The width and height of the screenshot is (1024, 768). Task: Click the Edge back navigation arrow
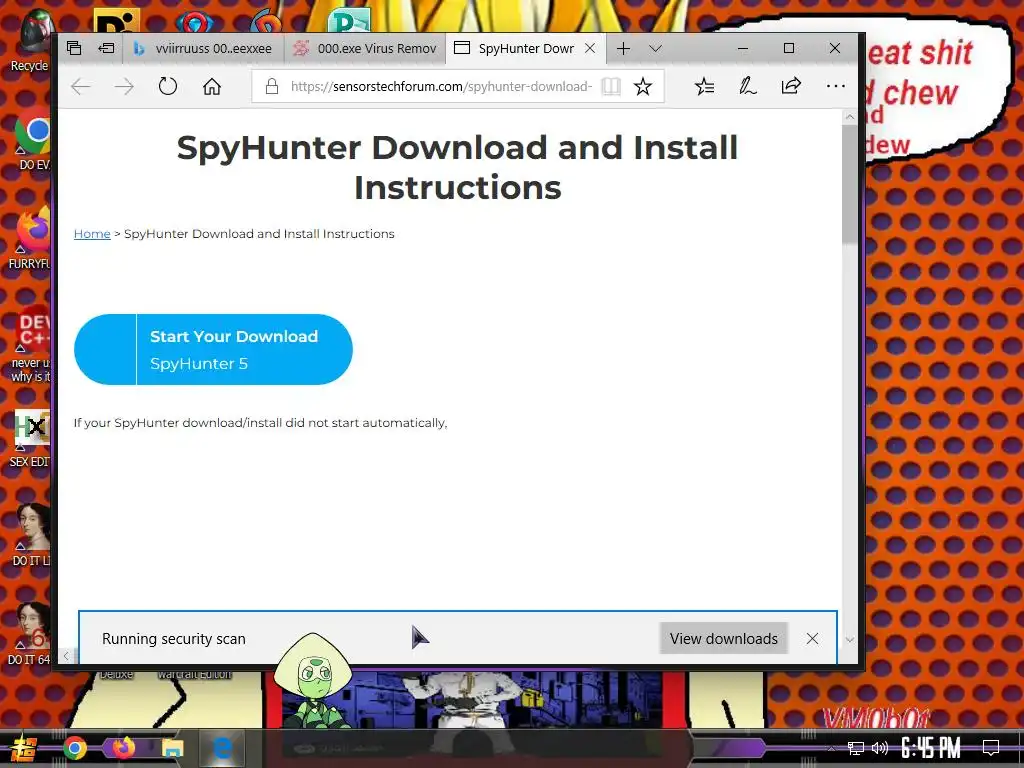(x=80, y=86)
